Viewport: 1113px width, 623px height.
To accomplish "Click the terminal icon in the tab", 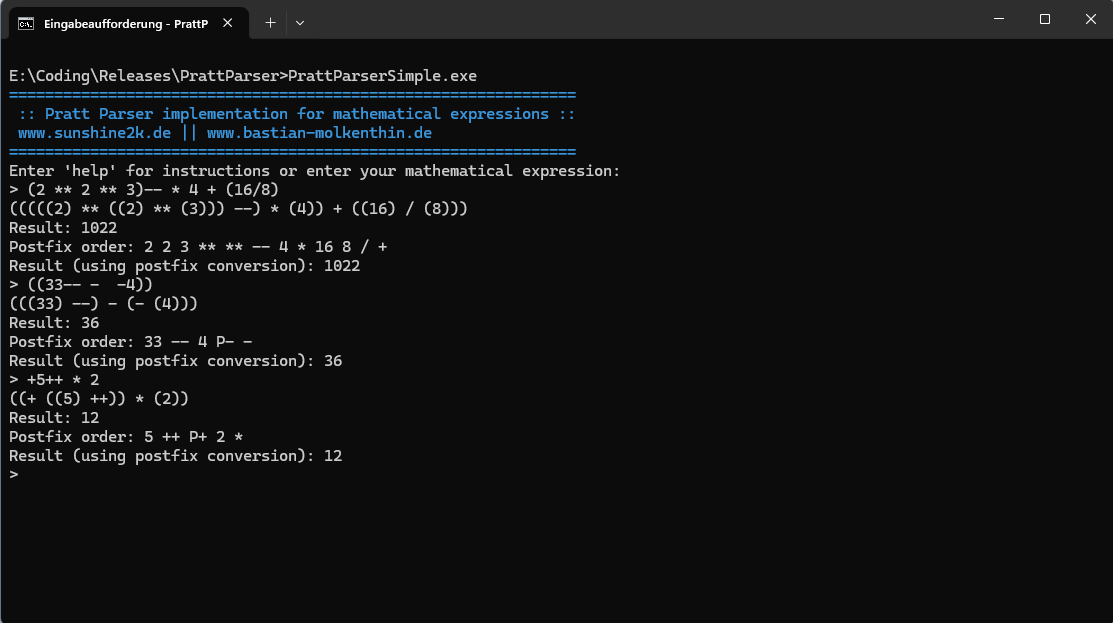I will (26, 22).
